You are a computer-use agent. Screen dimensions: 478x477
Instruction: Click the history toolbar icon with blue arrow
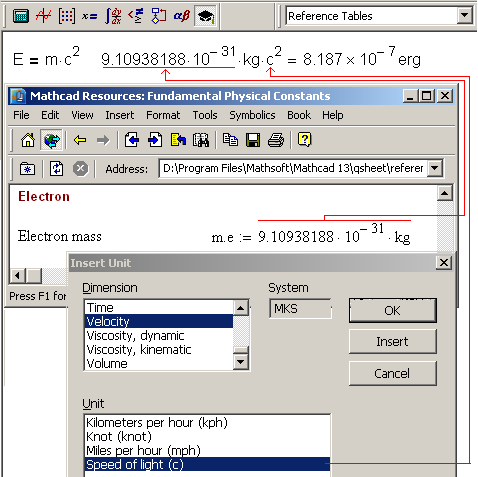(178, 140)
